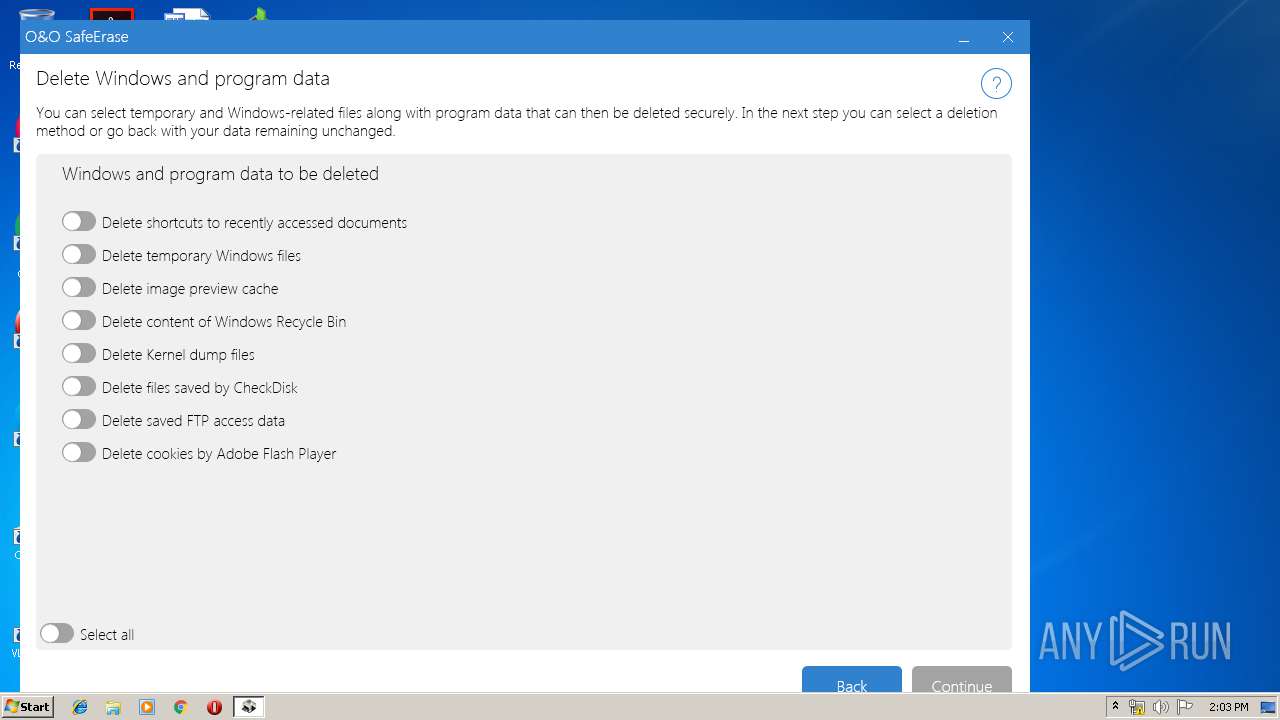
Task: Enable Delete content of Windows Recycle Bin
Action: (79, 321)
